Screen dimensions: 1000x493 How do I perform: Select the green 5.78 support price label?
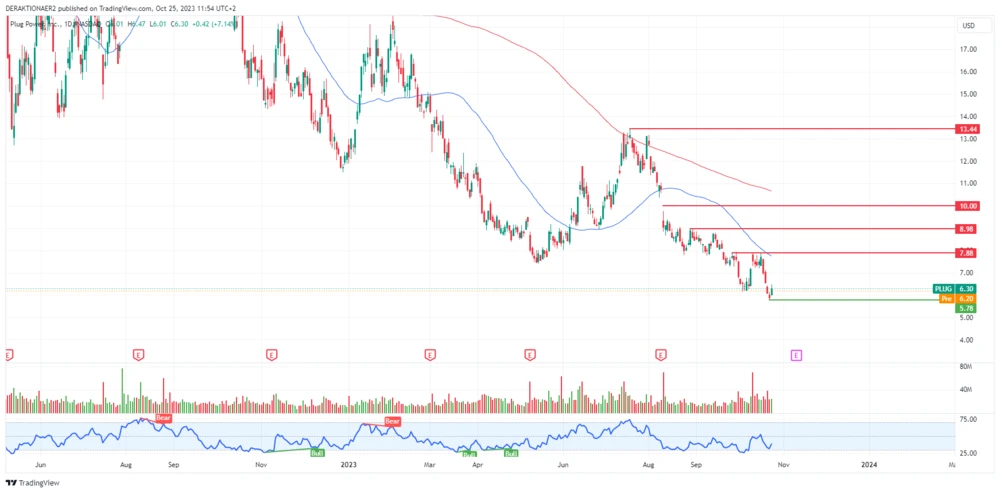pyautogui.click(x=966, y=308)
